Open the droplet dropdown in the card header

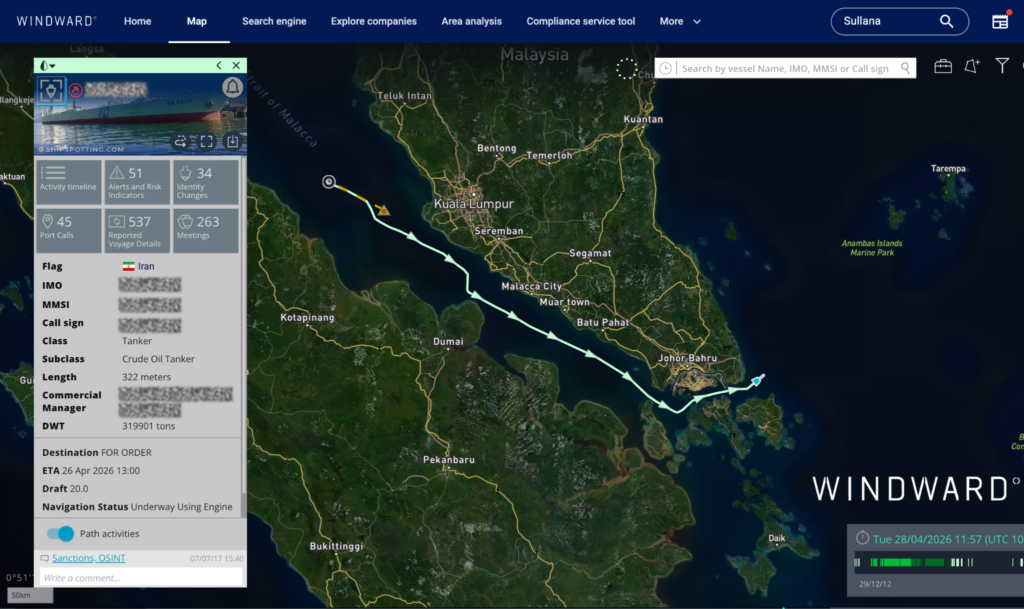[x=46, y=65]
